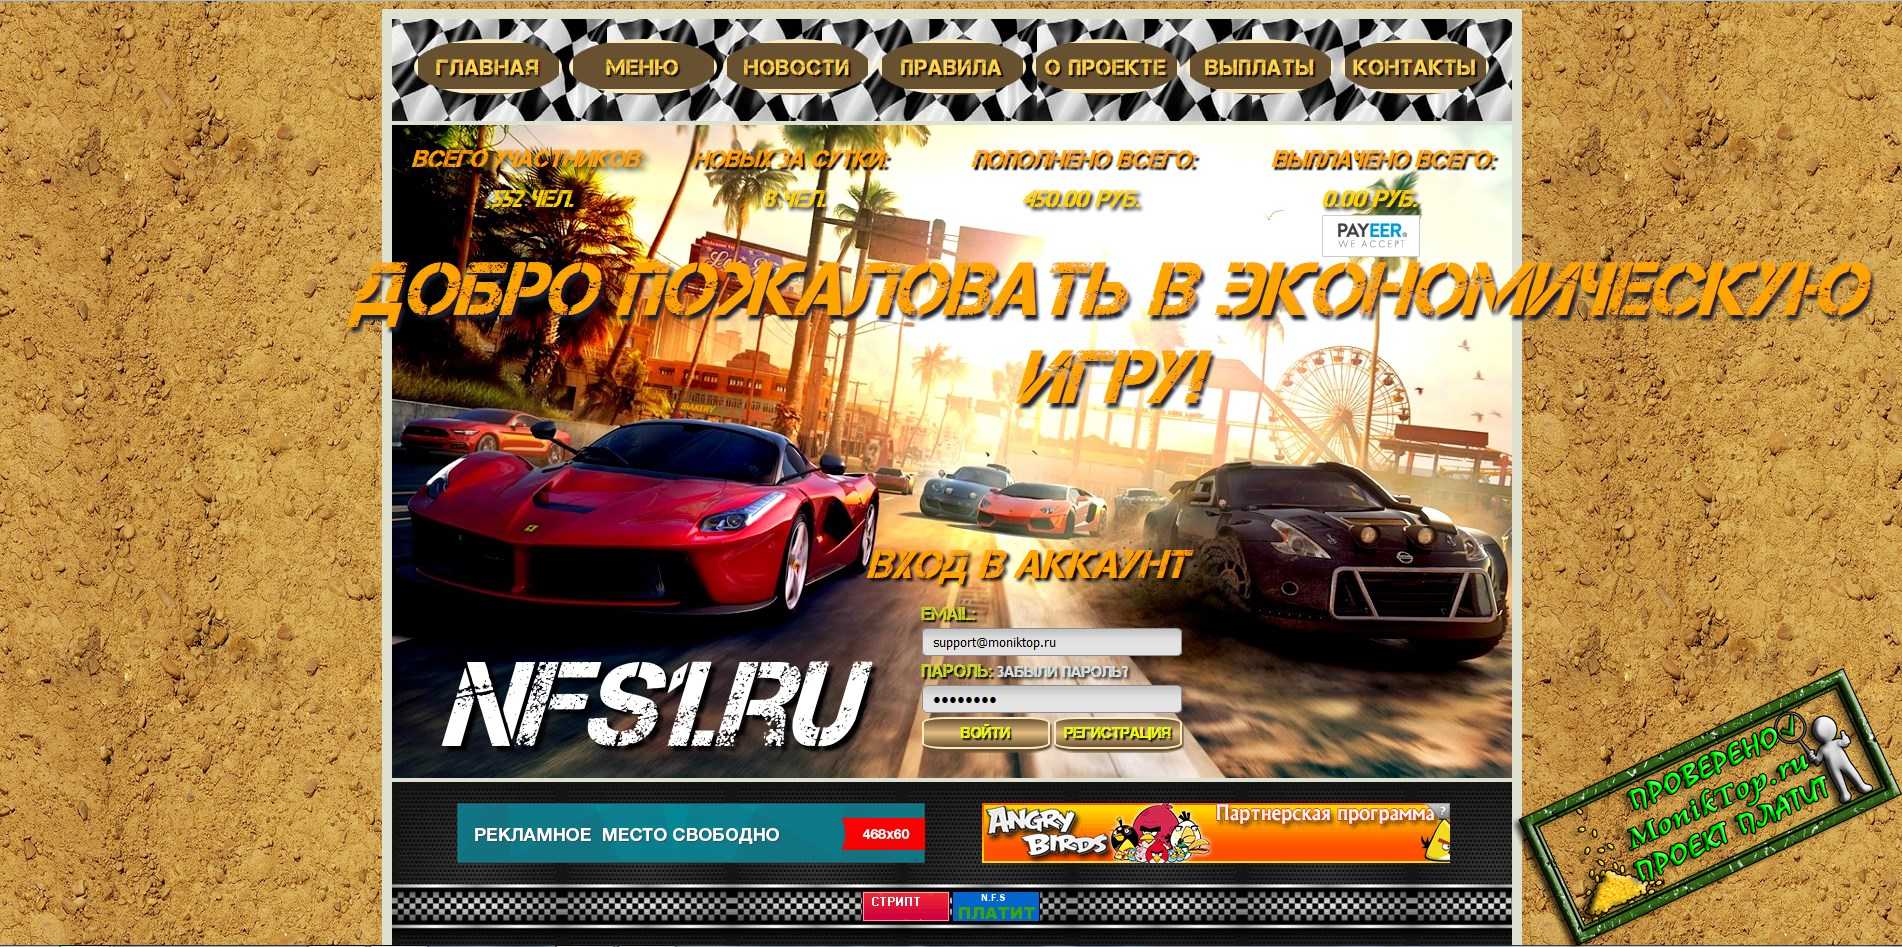This screenshot has height=947, width=1902.
Task: Click the blue 'N.F.S ПЛАТИТ' mini banner
Action: [x=995, y=906]
